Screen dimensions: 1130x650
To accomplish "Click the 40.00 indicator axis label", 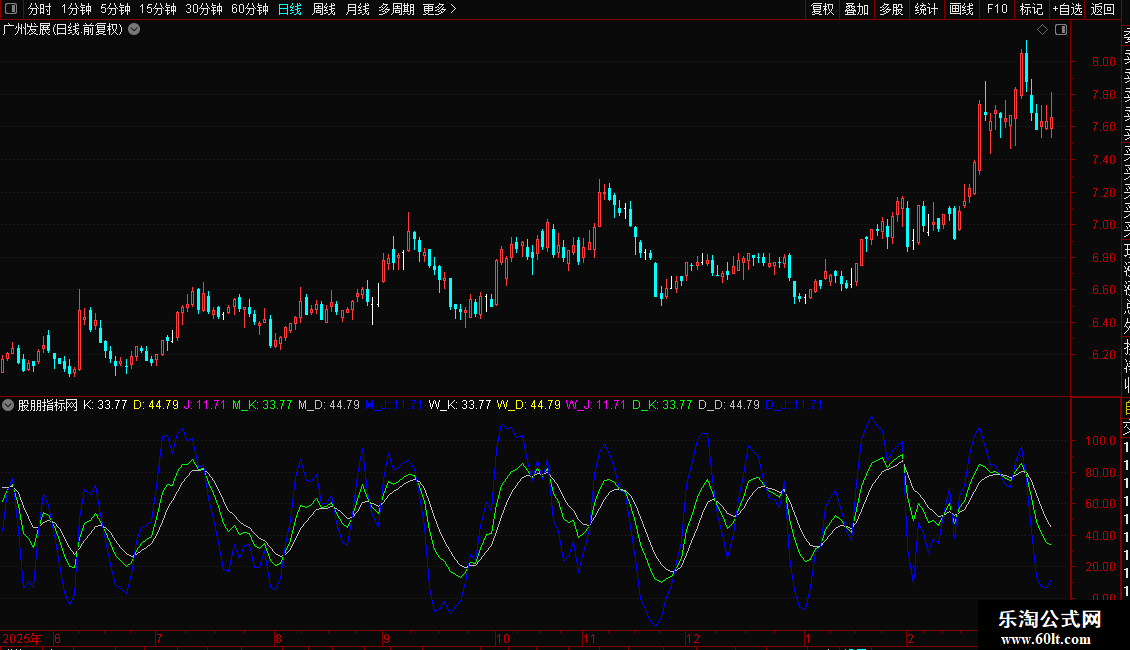I will click(x=1100, y=535).
